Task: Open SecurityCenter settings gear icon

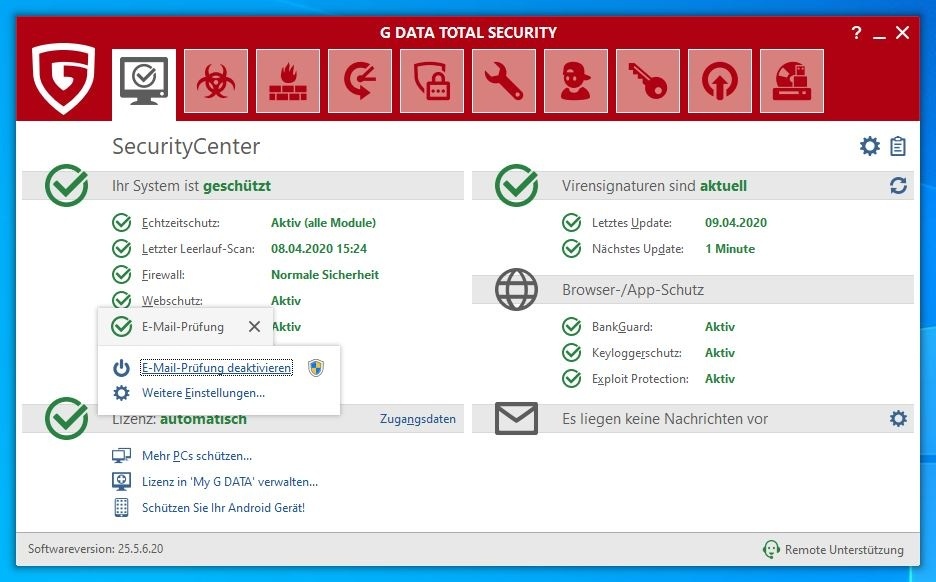Action: pos(870,146)
